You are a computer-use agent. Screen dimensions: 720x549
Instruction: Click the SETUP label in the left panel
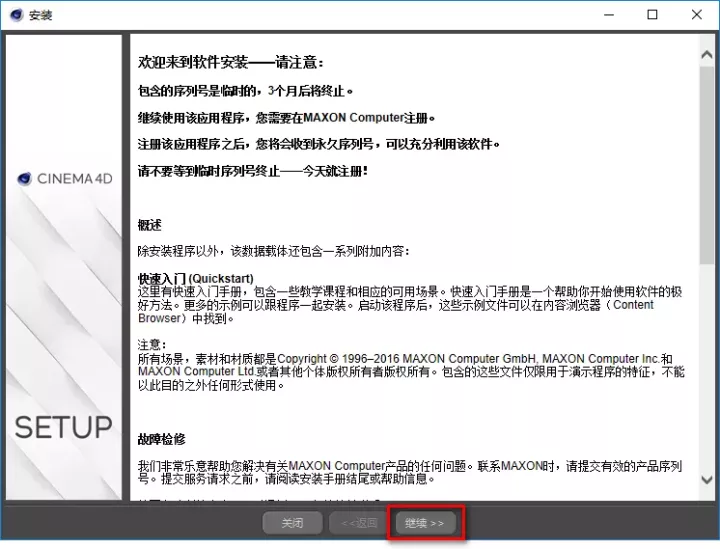coord(63,428)
